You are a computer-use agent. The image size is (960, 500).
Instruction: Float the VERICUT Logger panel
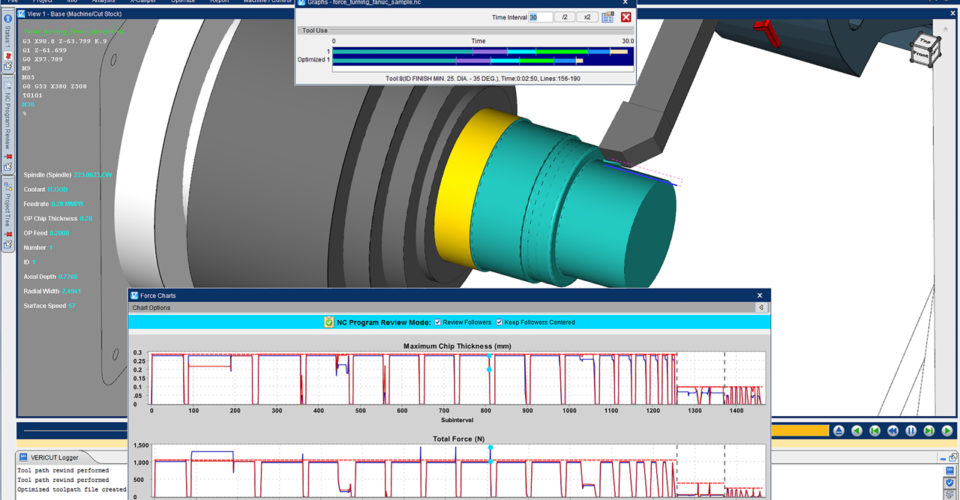(x=953, y=457)
